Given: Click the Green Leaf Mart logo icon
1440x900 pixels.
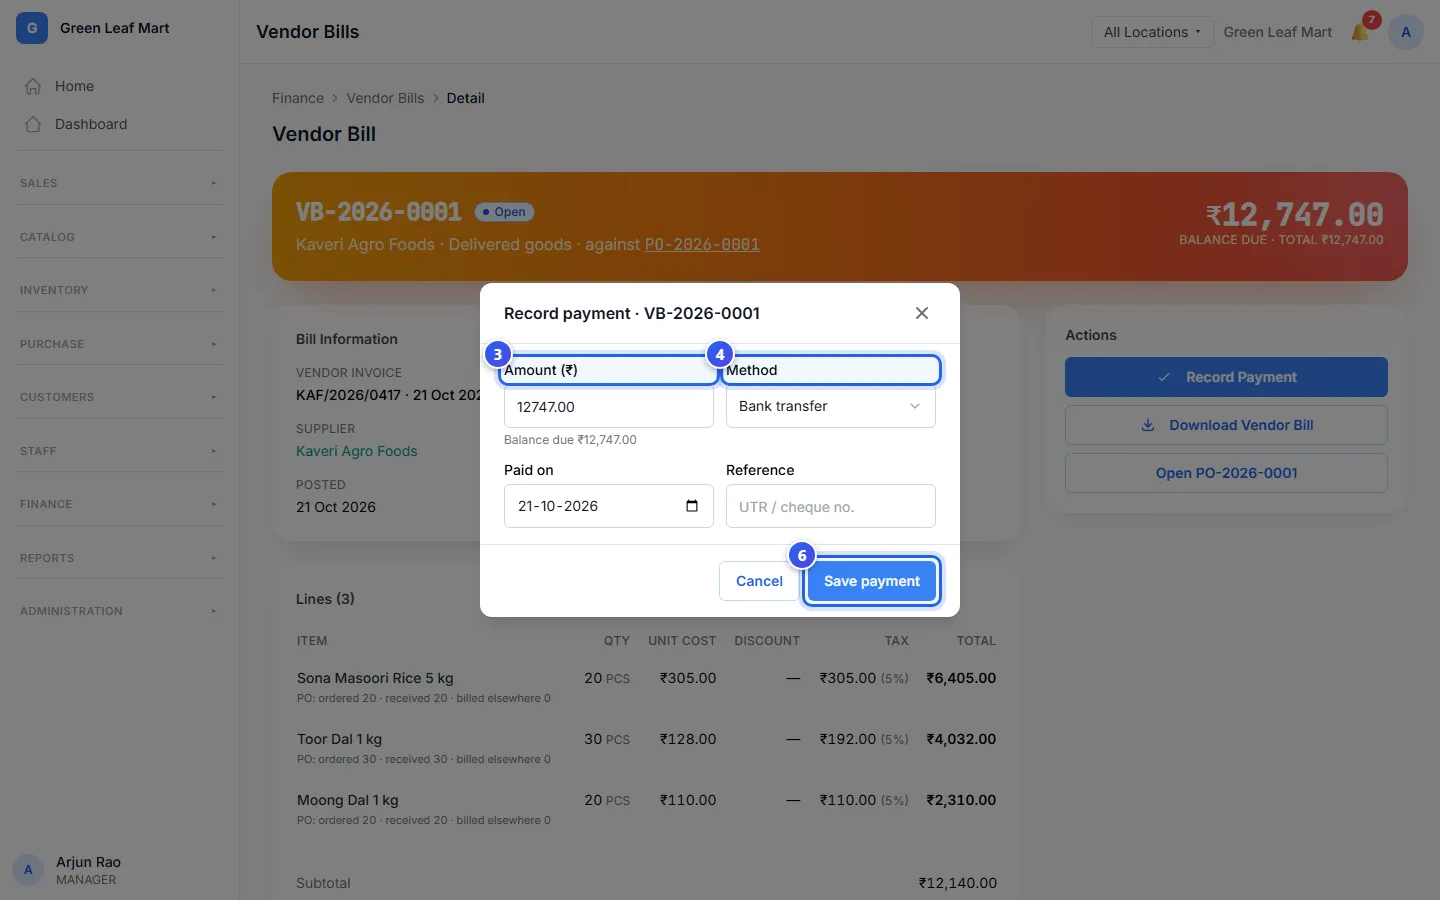Looking at the screenshot, I should [32, 28].
